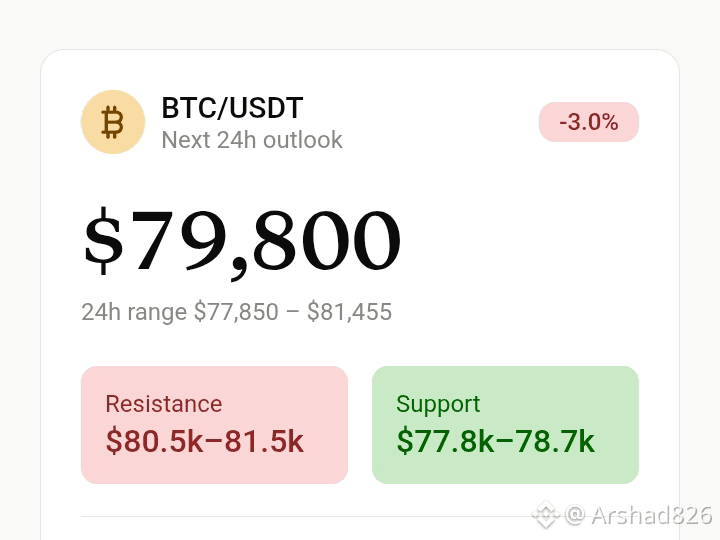Click the BTC/USDT pair title
This screenshot has height=540, width=720.
click(232, 108)
